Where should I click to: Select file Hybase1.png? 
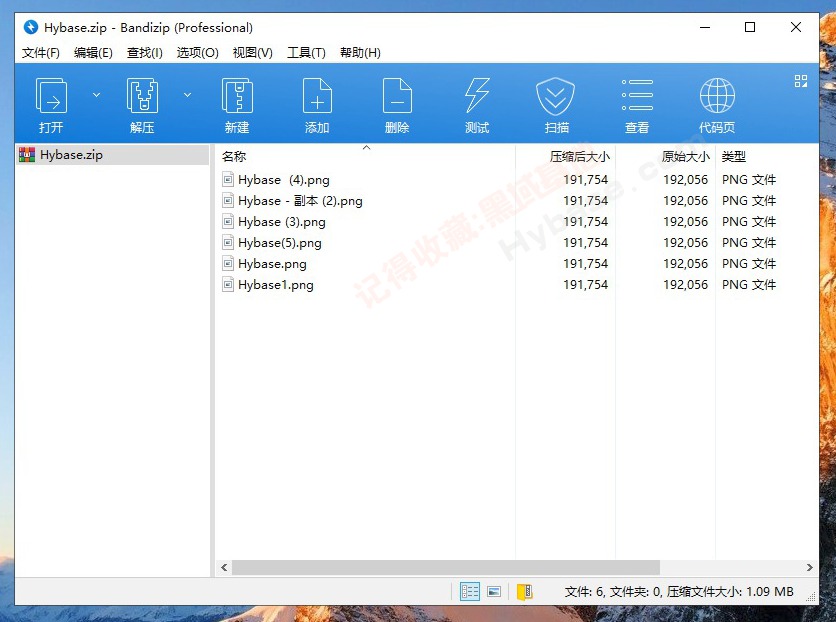tap(276, 285)
